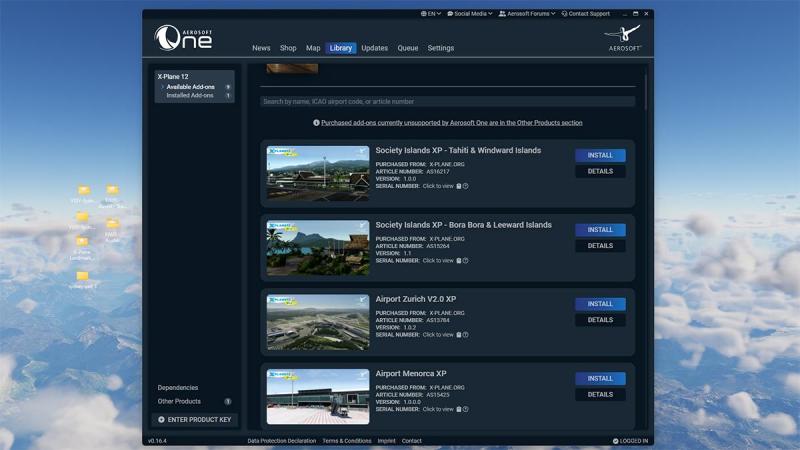Open the Shop tab
This screenshot has width=800, height=450.
point(288,48)
